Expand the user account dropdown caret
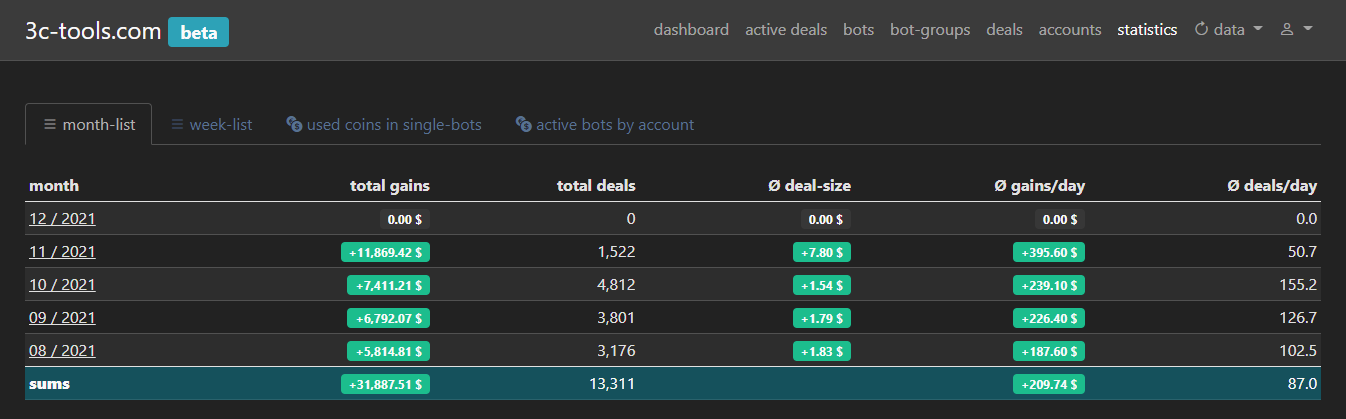Viewport: 1346px width, 419px height. (1308, 30)
